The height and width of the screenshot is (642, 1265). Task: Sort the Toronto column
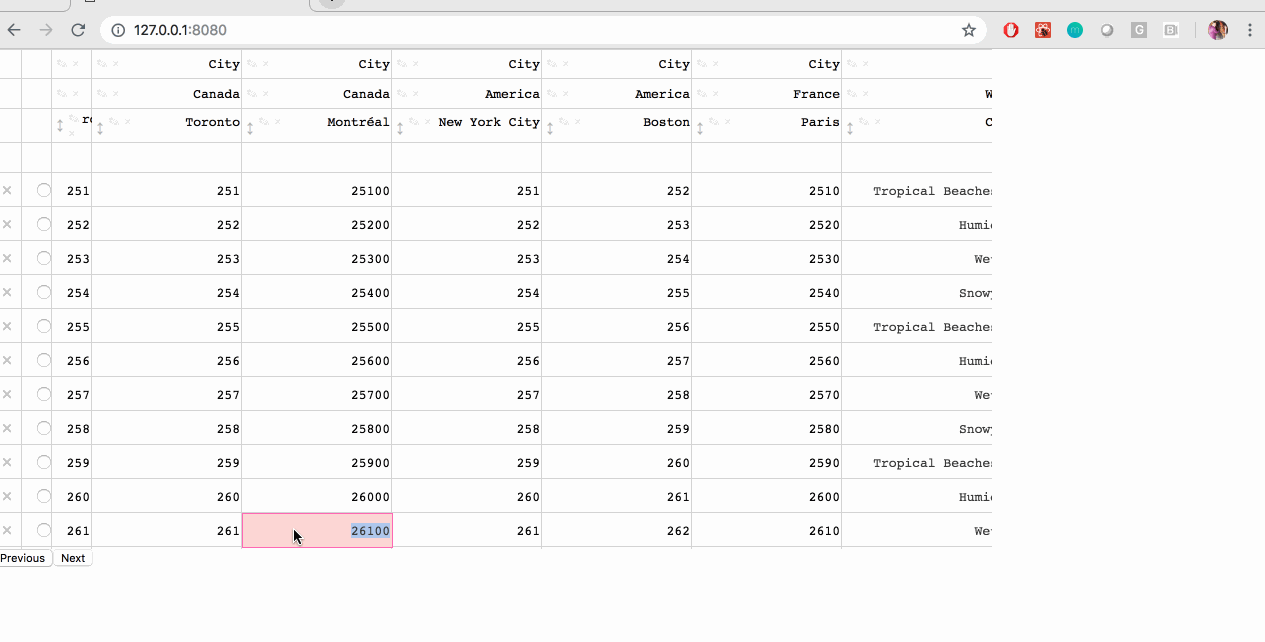(100, 127)
